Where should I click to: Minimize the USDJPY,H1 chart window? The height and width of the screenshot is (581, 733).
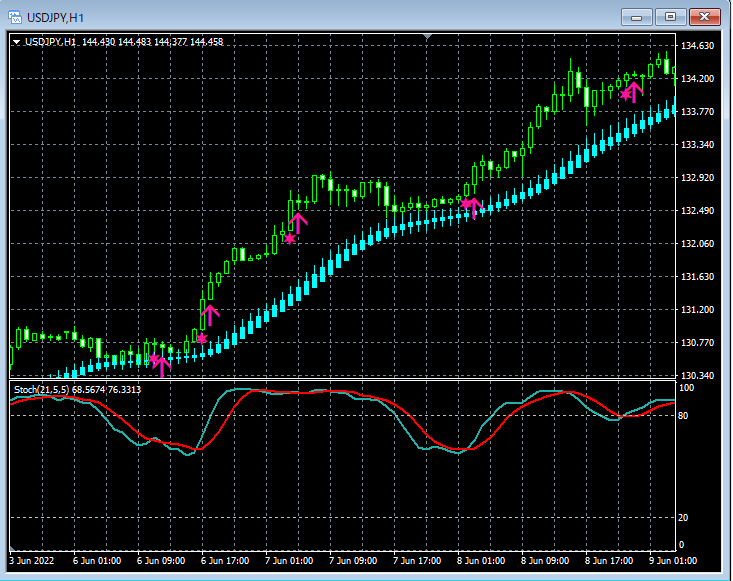[x=636, y=16]
